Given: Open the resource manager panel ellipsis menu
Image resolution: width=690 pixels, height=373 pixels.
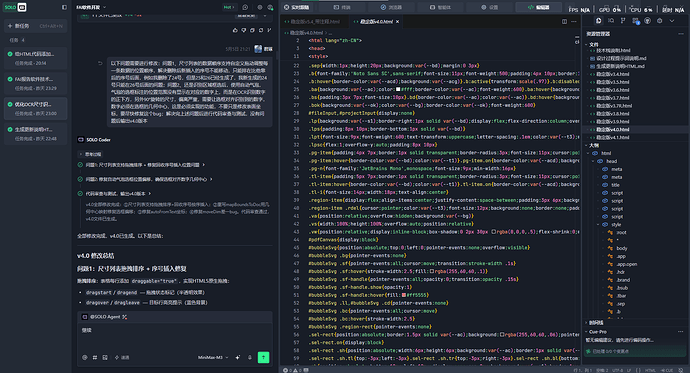Looking at the screenshot, I should [x=680, y=34].
